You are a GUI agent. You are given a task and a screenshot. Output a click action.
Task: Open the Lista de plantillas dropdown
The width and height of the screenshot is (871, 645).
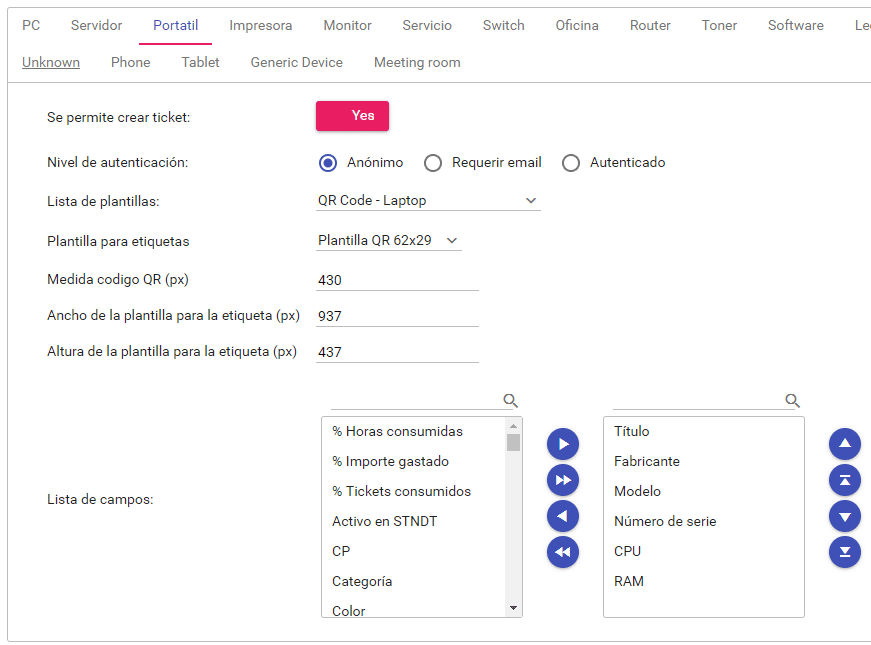click(428, 201)
